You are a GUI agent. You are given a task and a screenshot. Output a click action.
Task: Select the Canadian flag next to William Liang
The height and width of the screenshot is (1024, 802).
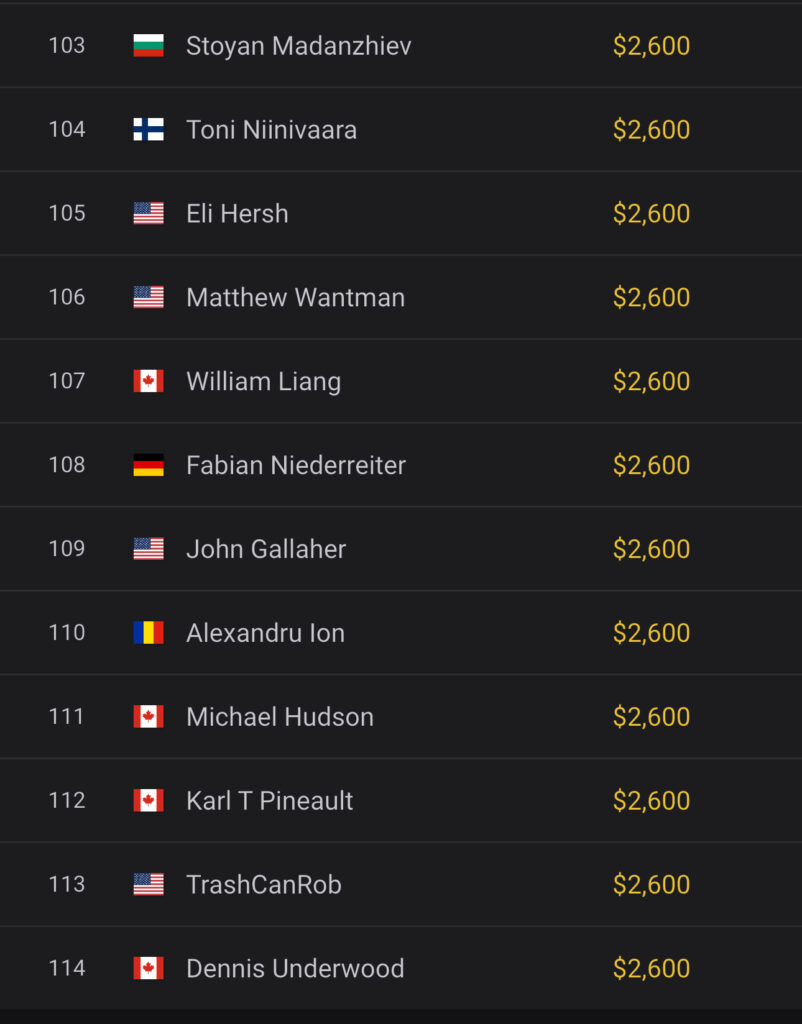click(x=148, y=381)
